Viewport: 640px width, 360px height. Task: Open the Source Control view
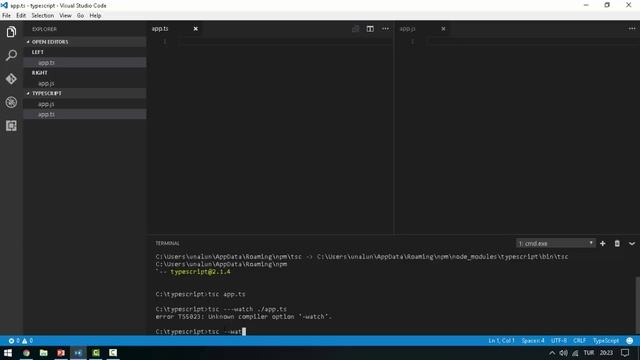11,78
